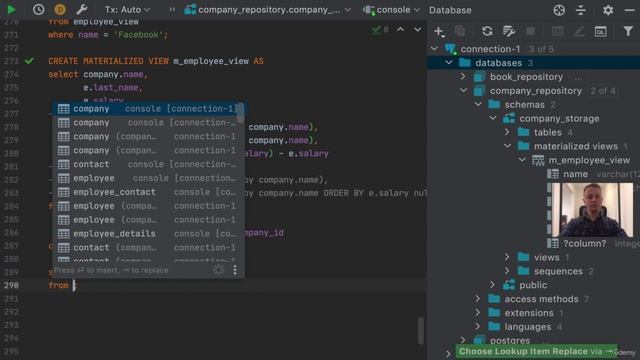
Task: Open the company_repository schema selector dropdown
Action: 267,10
